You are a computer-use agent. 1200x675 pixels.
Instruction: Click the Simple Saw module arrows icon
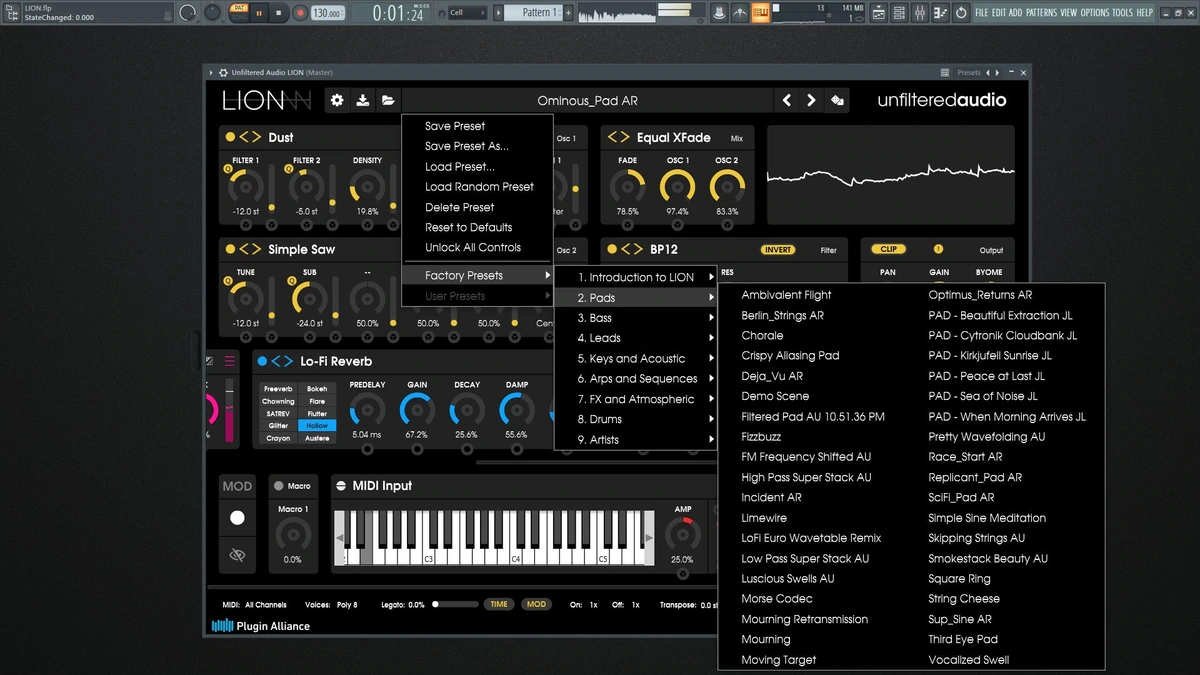click(x=250, y=249)
